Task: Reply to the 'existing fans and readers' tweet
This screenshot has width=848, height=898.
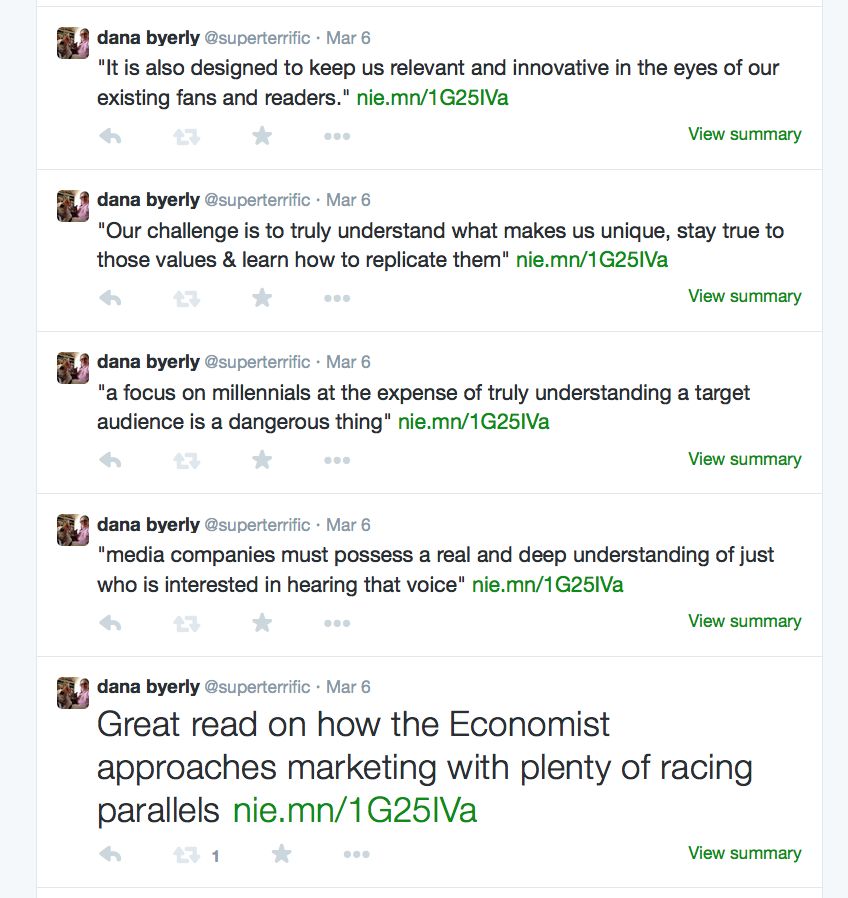Action: (111, 136)
